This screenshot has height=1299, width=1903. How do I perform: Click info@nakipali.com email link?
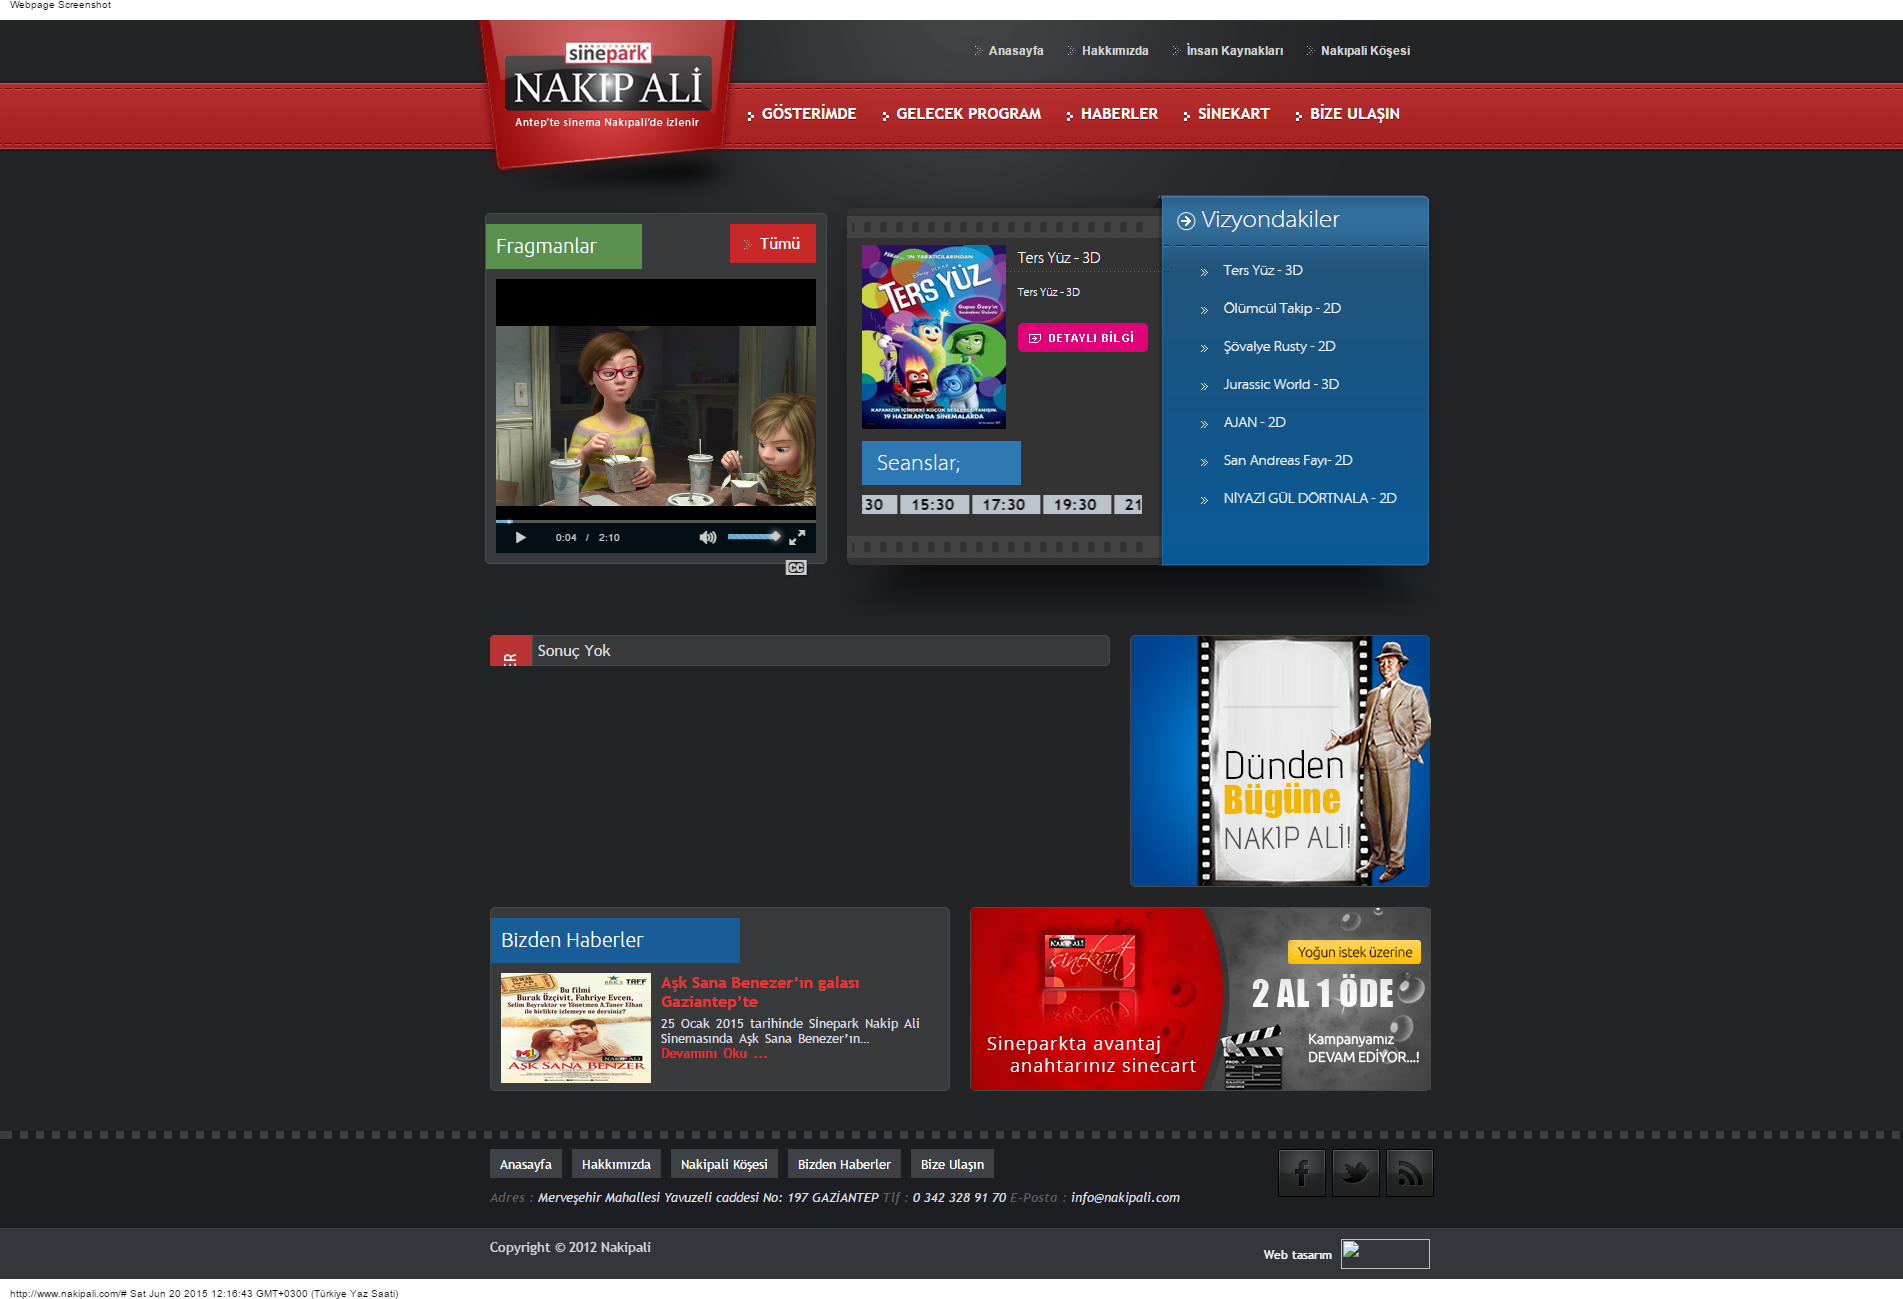[x=1125, y=1198]
